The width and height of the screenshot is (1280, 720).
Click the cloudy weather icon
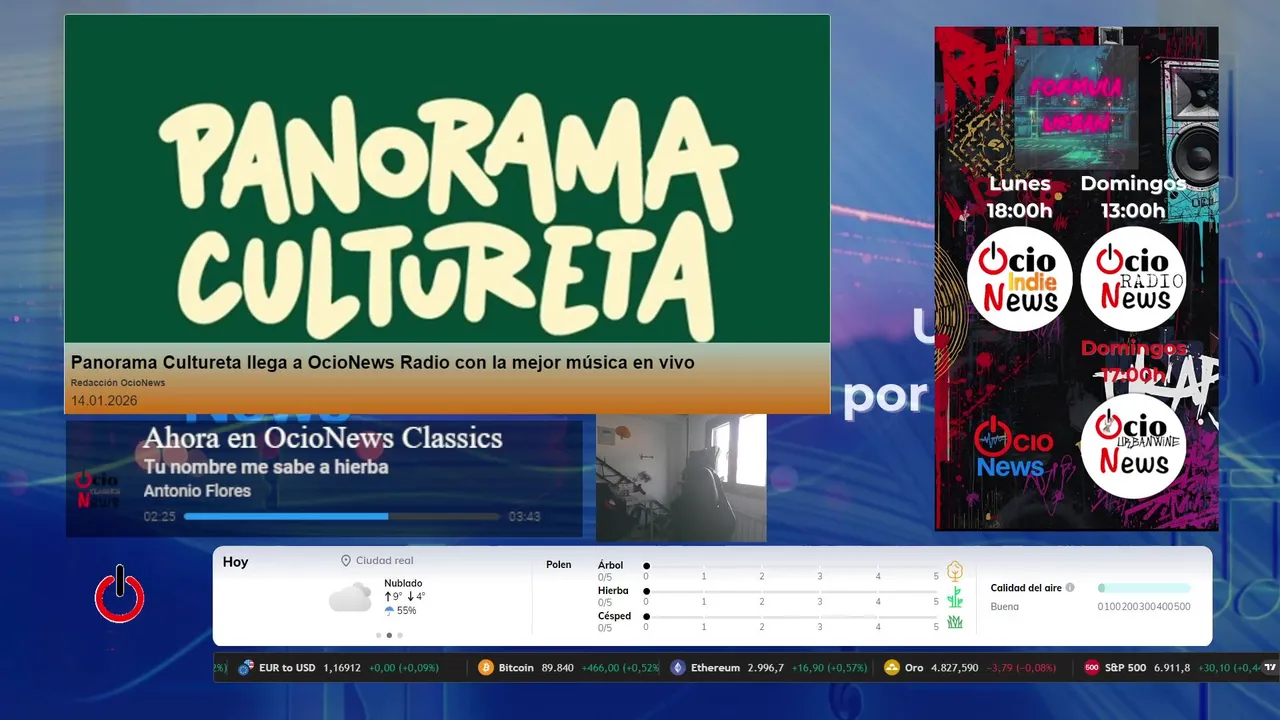[x=350, y=598]
